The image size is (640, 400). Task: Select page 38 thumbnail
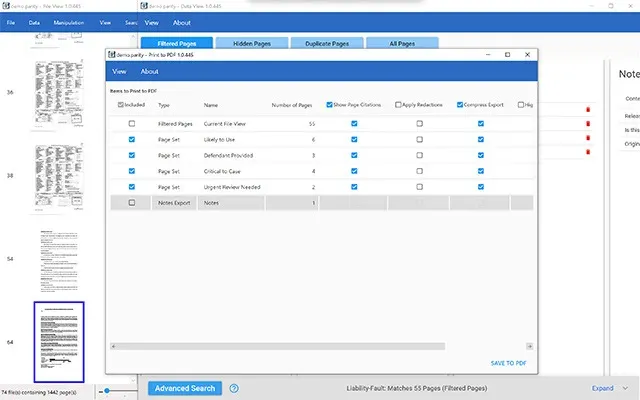[x=59, y=177]
